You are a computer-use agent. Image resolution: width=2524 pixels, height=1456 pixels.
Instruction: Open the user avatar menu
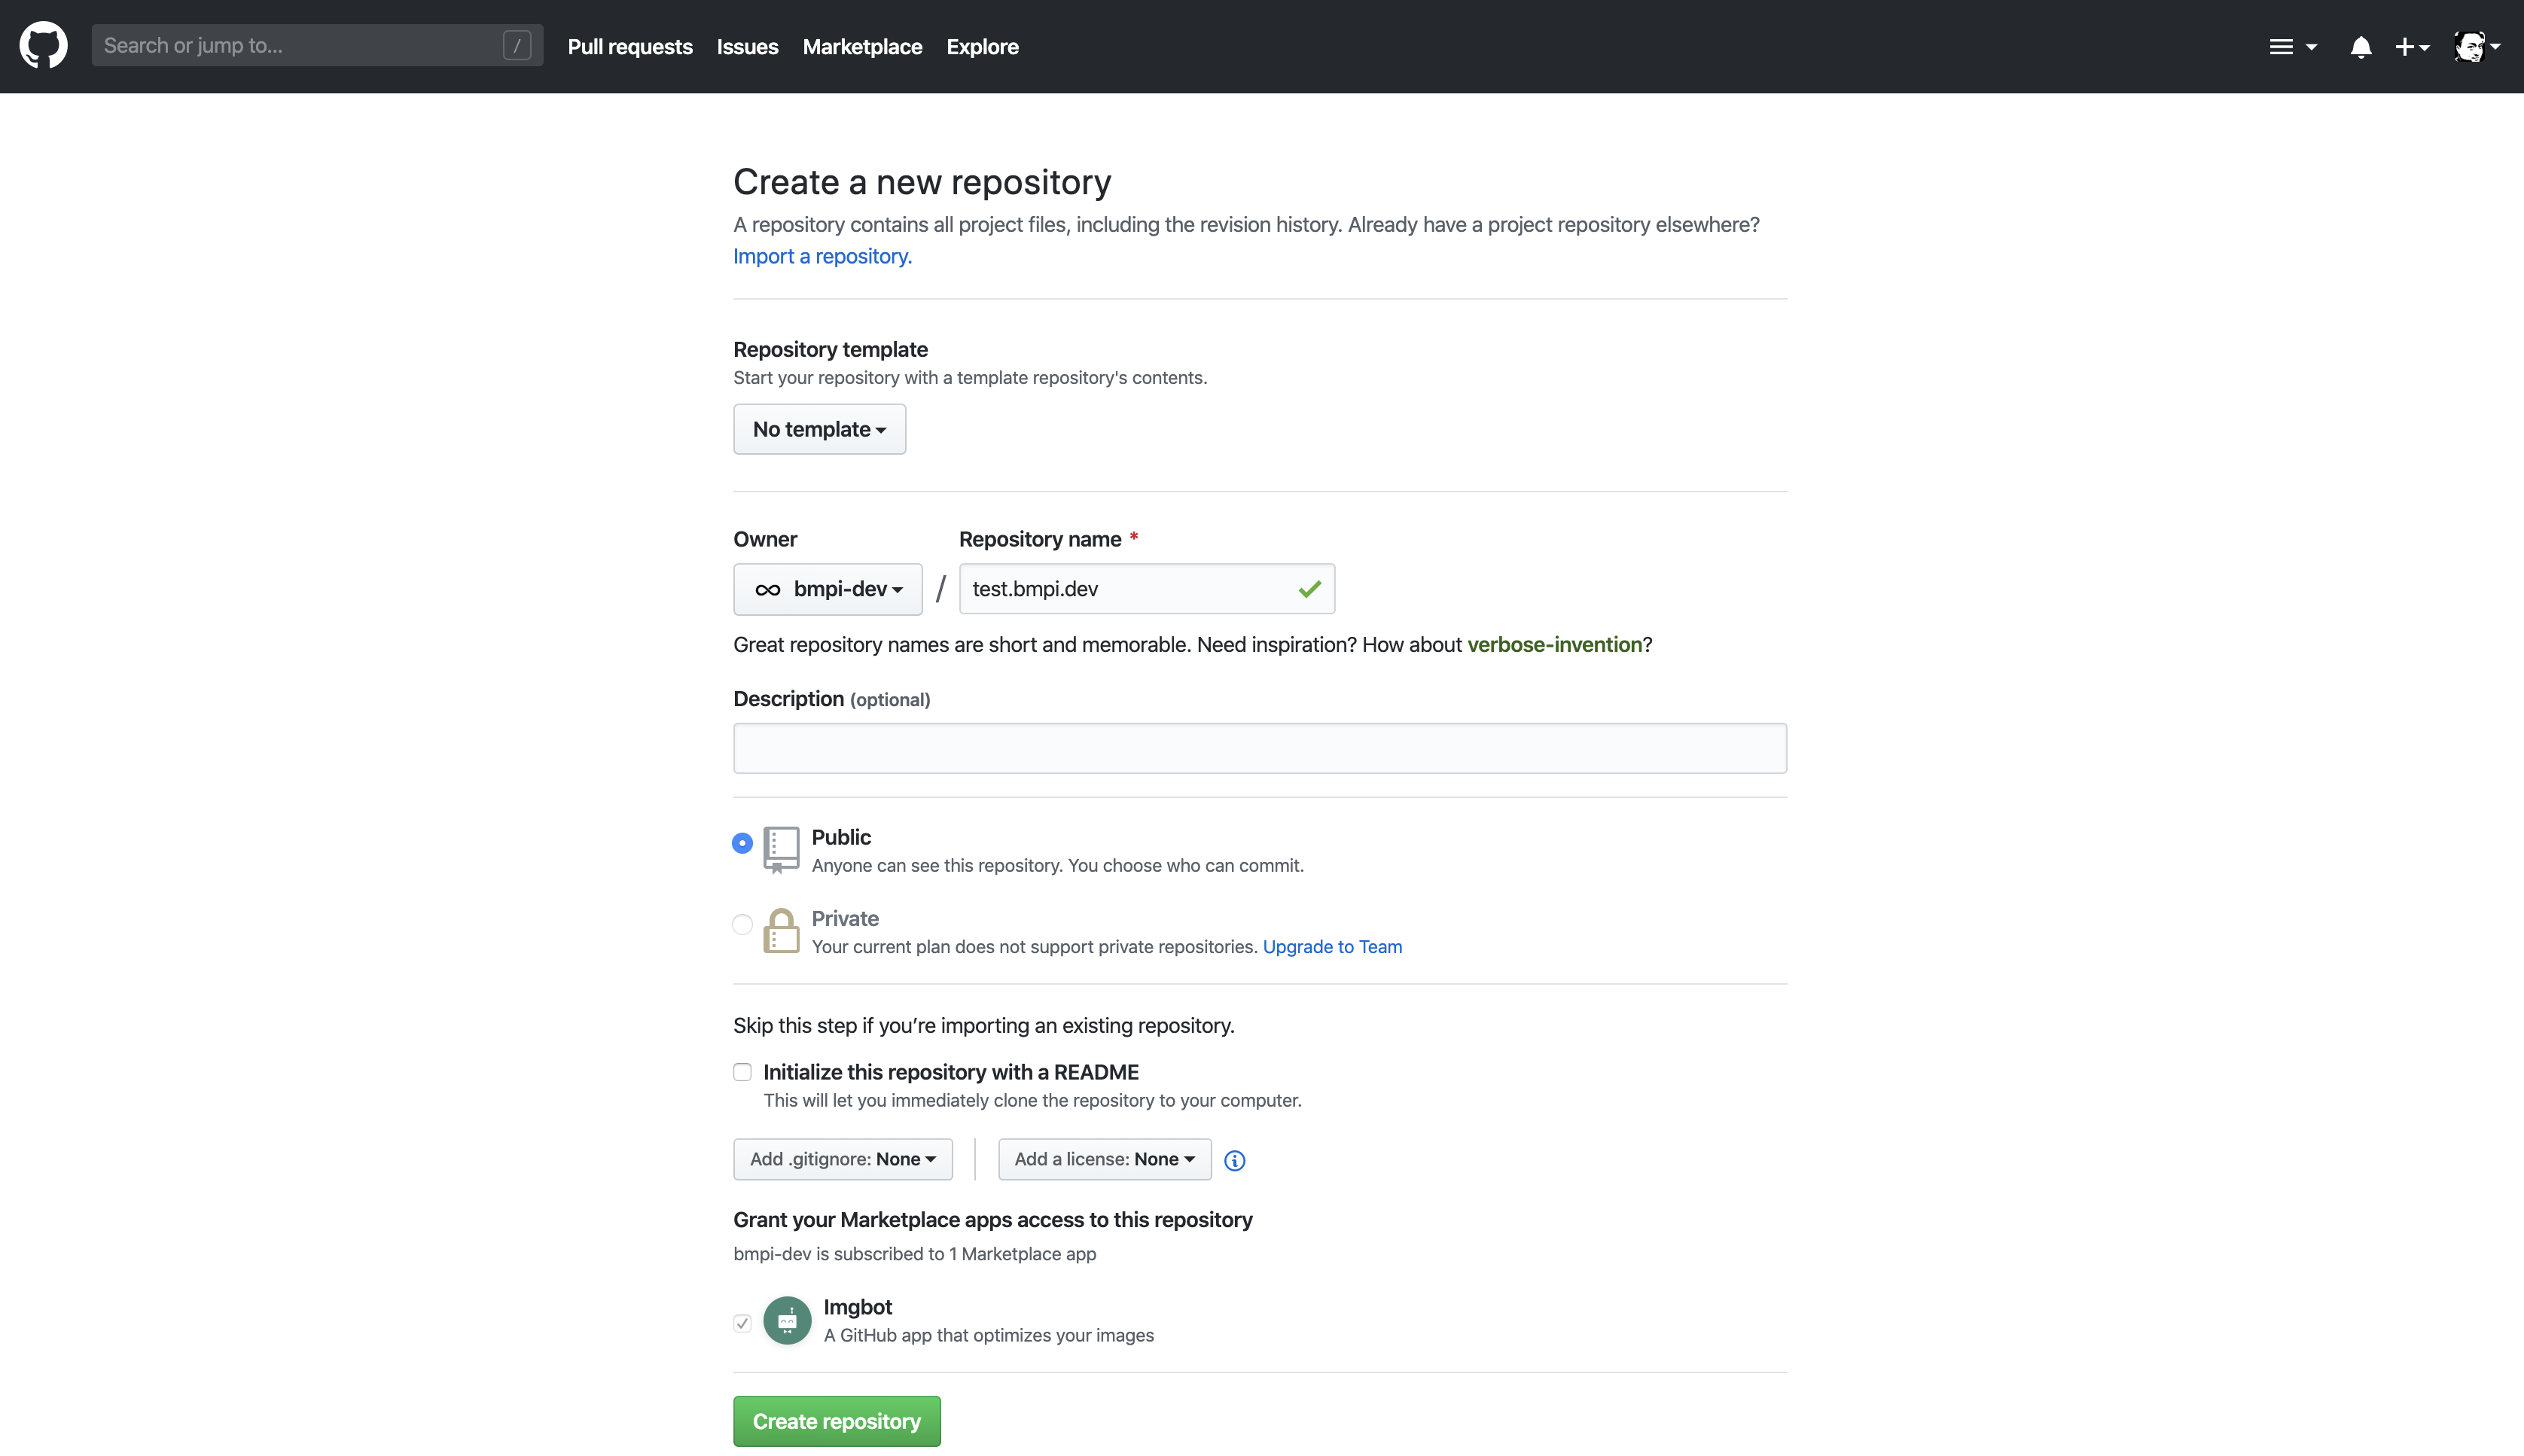pyautogui.click(x=2476, y=47)
